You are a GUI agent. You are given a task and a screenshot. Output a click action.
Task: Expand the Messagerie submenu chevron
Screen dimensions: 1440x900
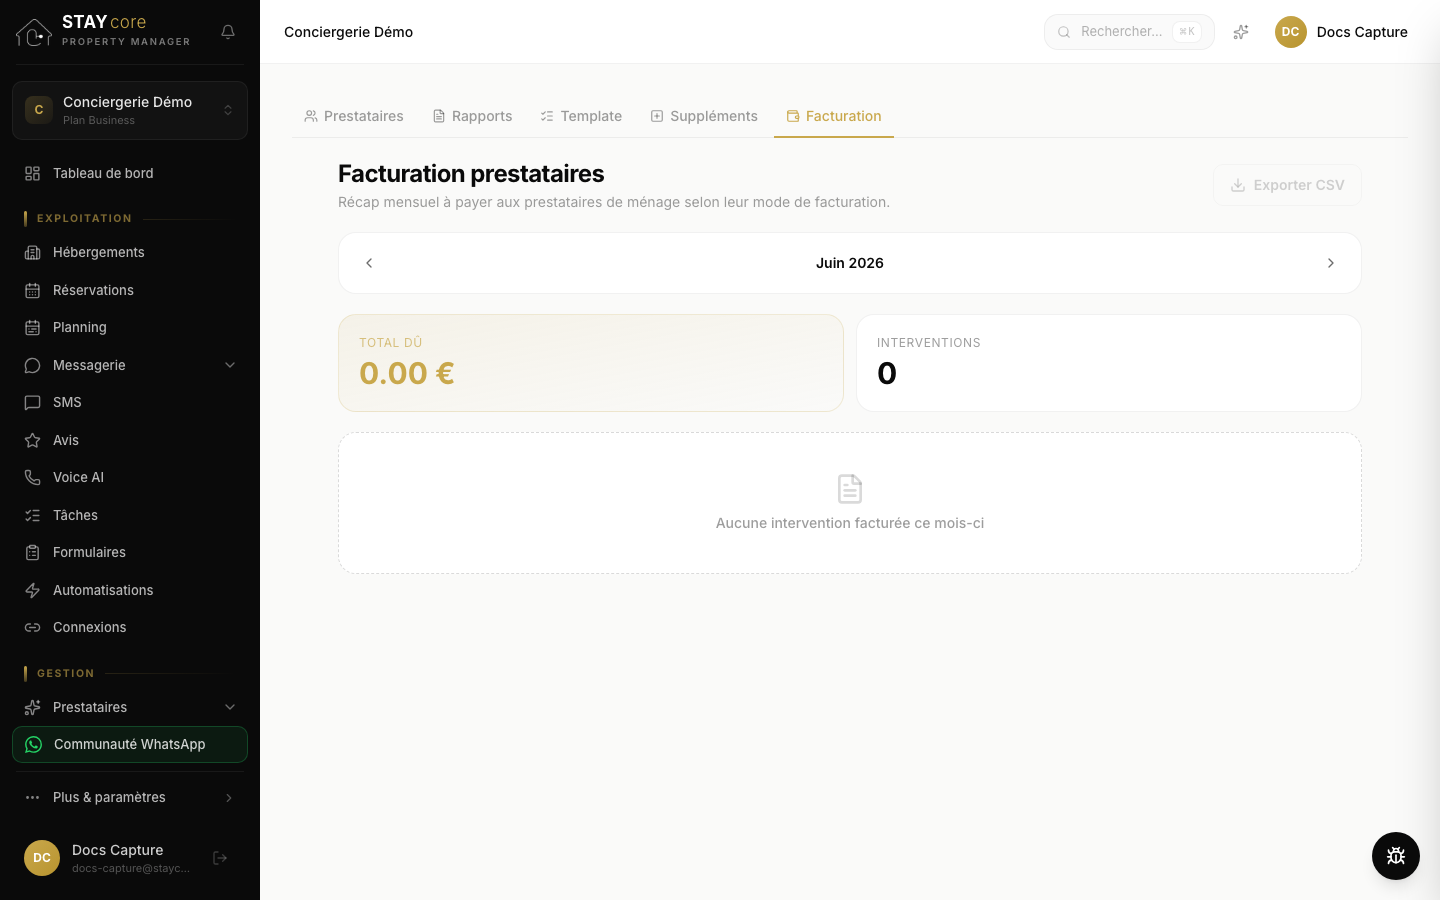(x=230, y=365)
